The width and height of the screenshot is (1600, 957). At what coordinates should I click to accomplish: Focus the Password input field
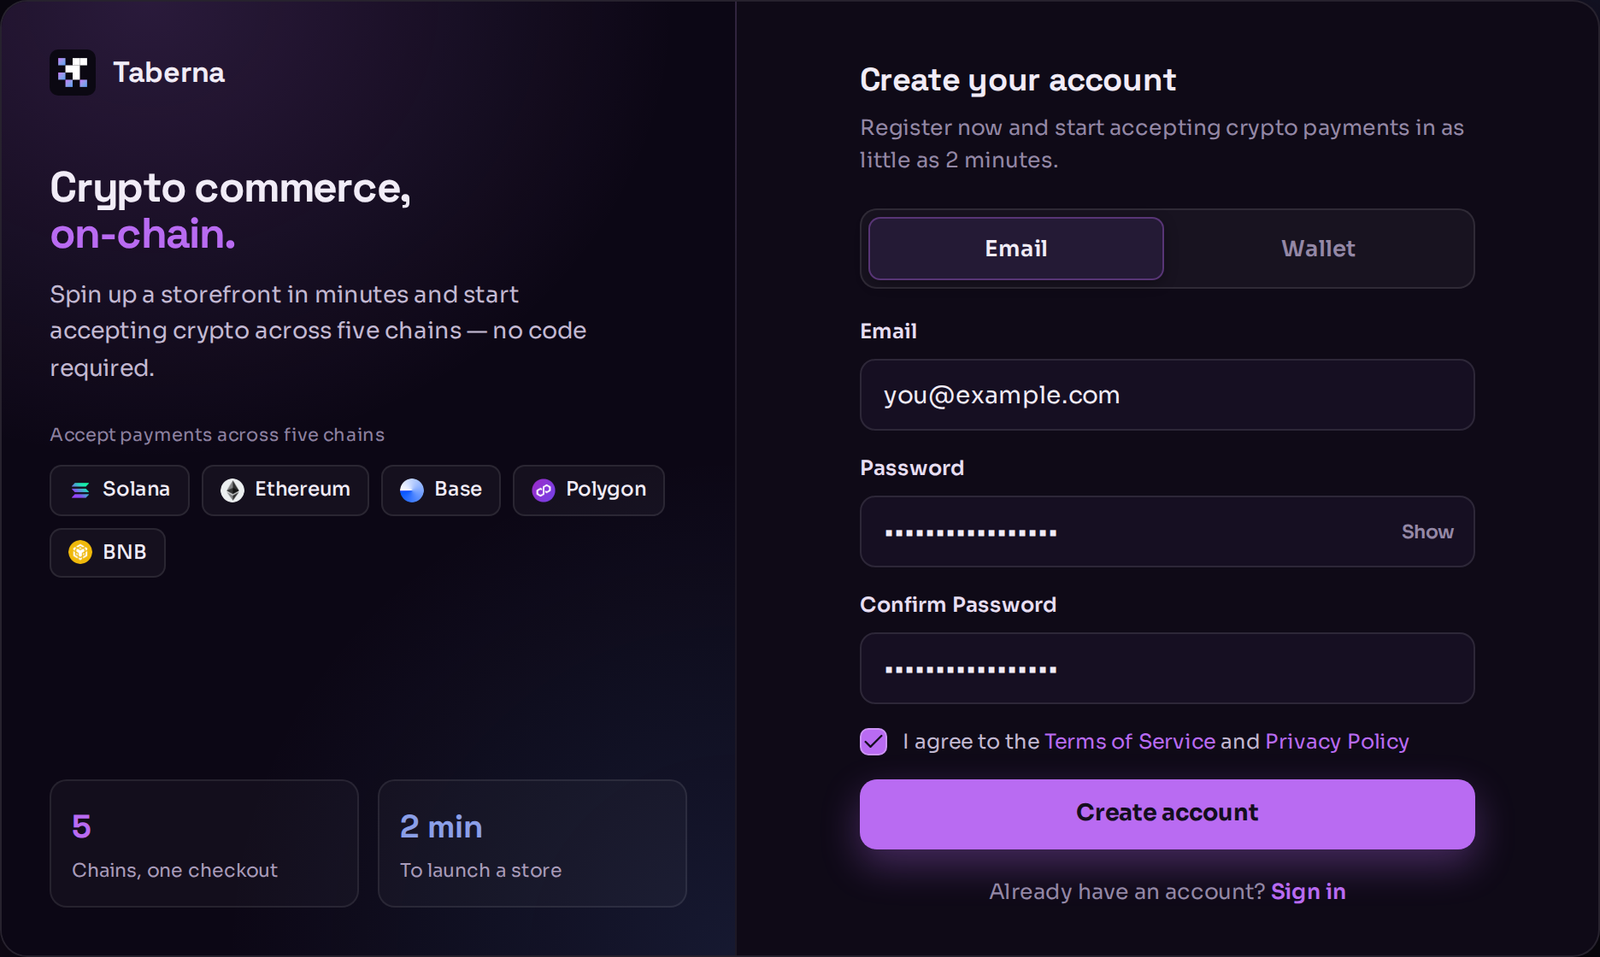(x=1167, y=532)
